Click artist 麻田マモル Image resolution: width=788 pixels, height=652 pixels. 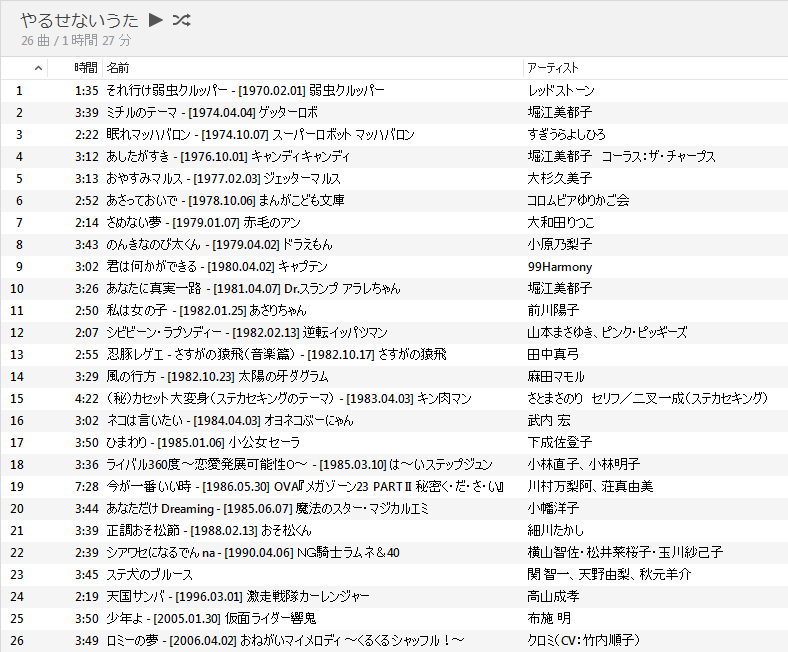click(556, 377)
